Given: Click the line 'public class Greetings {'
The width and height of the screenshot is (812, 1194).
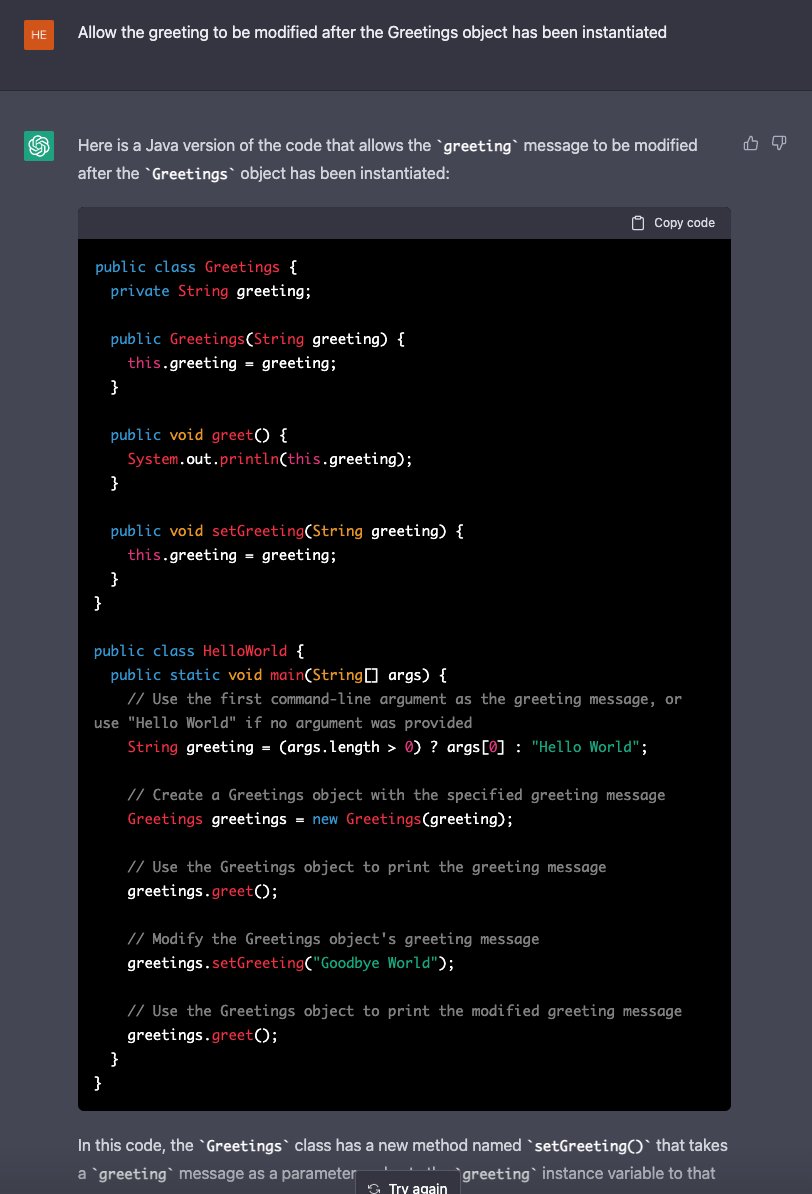Looking at the screenshot, I should (x=197, y=267).
